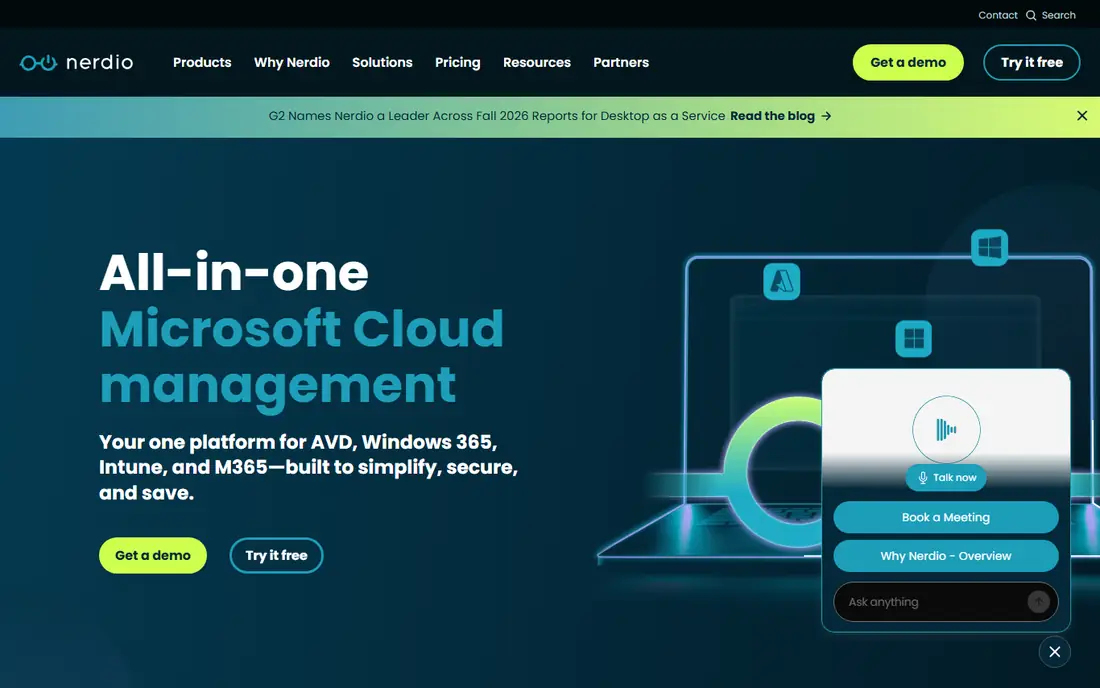The width and height of the screenshot is (1100, 688).
Task: Click the Contact link at the top
Action: (998, 15)
